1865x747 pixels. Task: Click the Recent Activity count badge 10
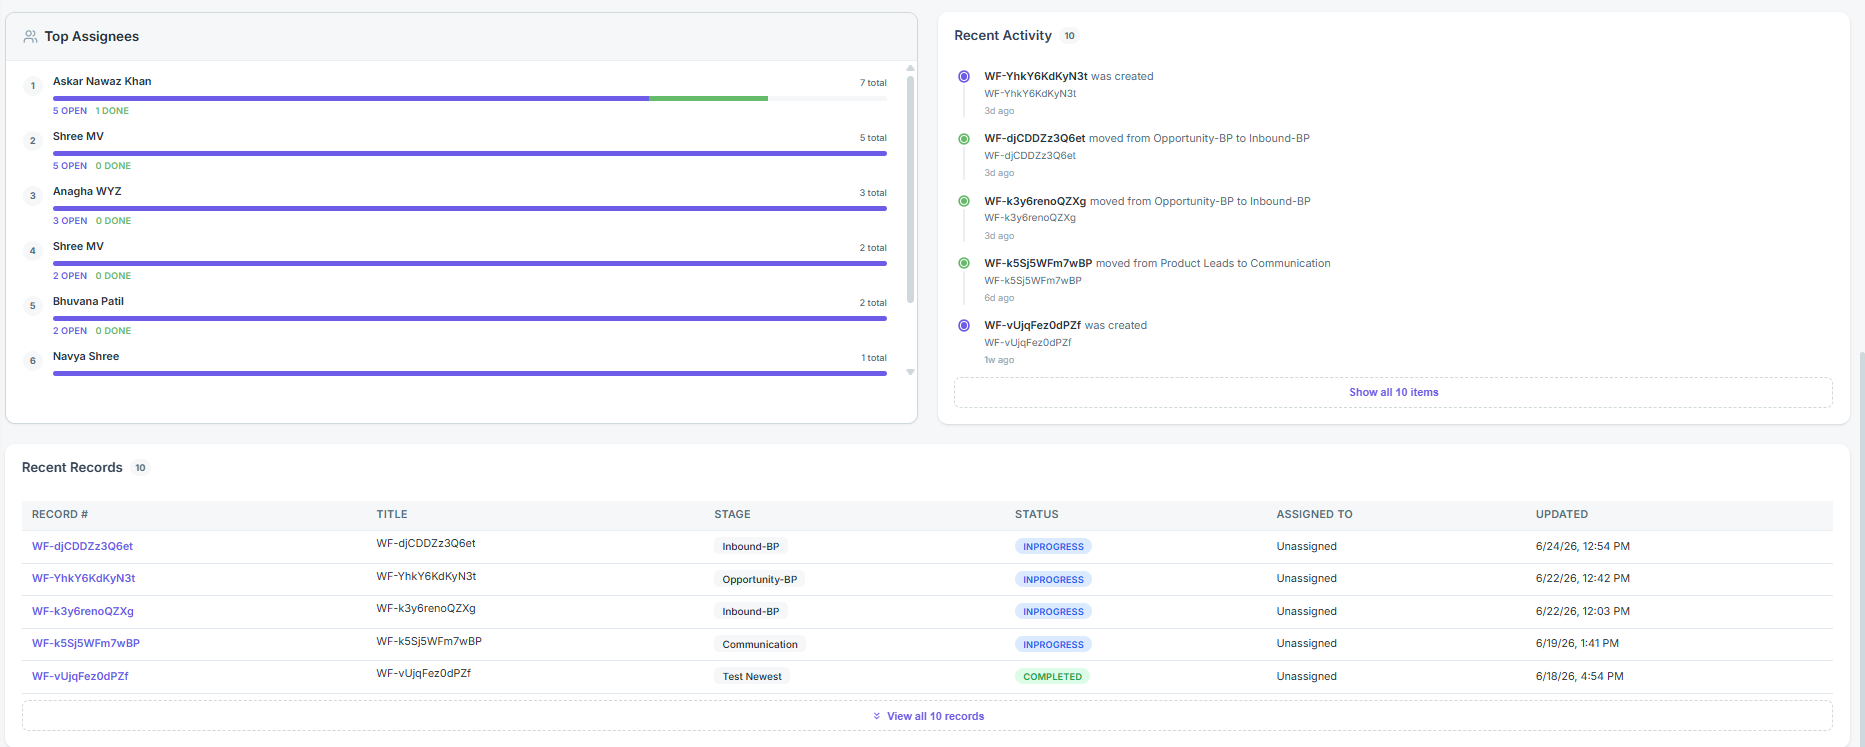click(x=1069, y=36)
